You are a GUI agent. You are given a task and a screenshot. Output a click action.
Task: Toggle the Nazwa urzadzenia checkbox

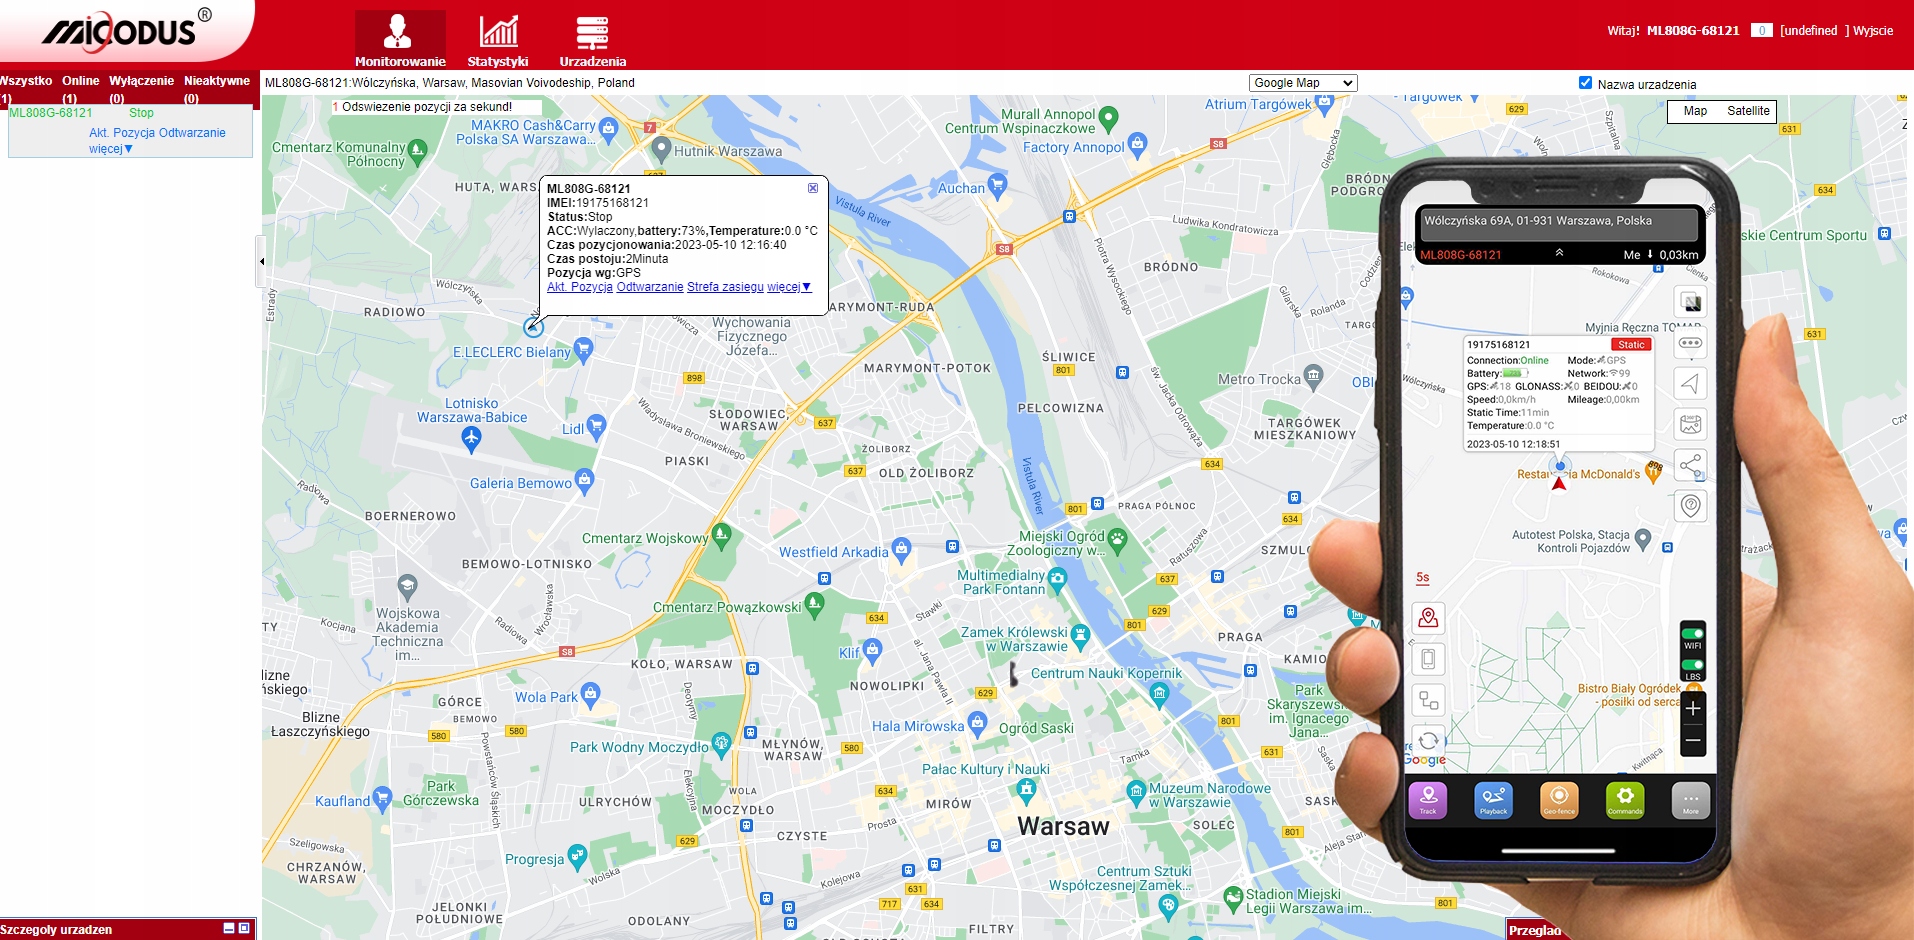1585,83
